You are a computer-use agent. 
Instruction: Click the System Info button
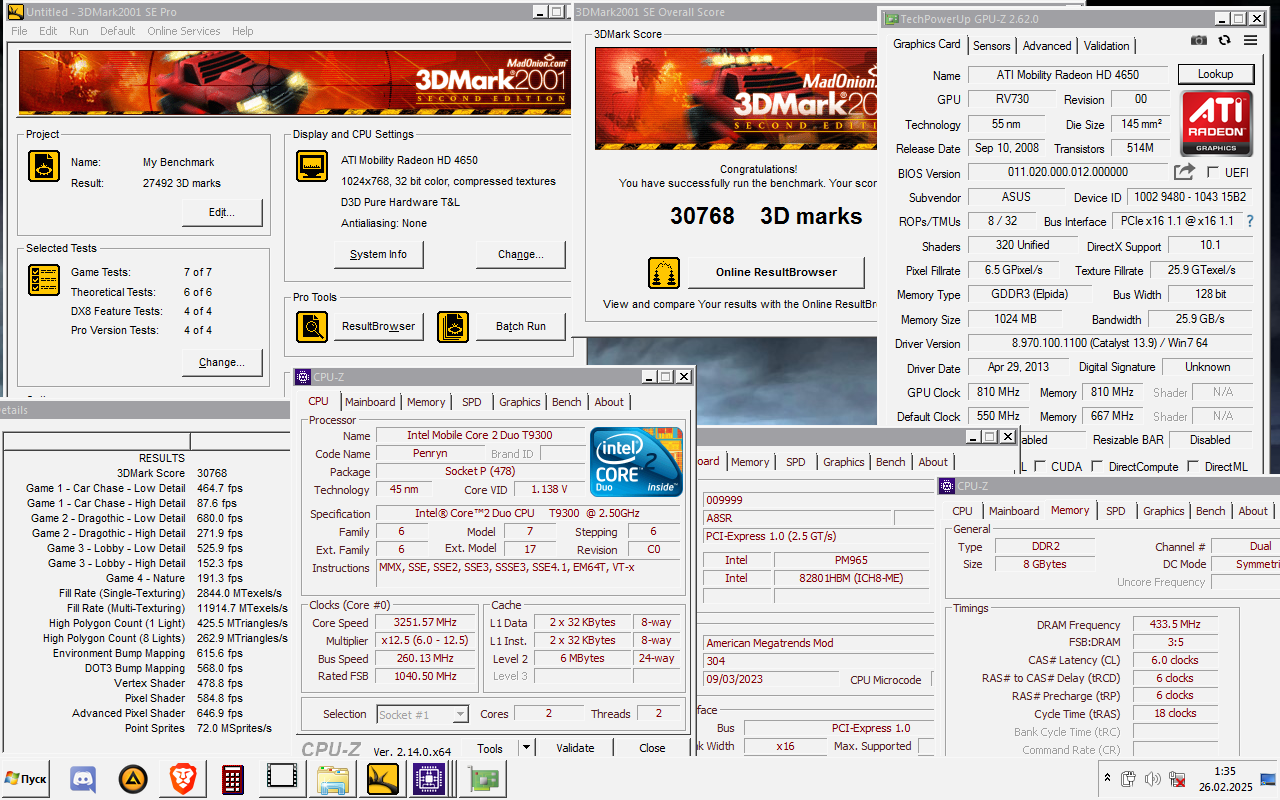378,254
